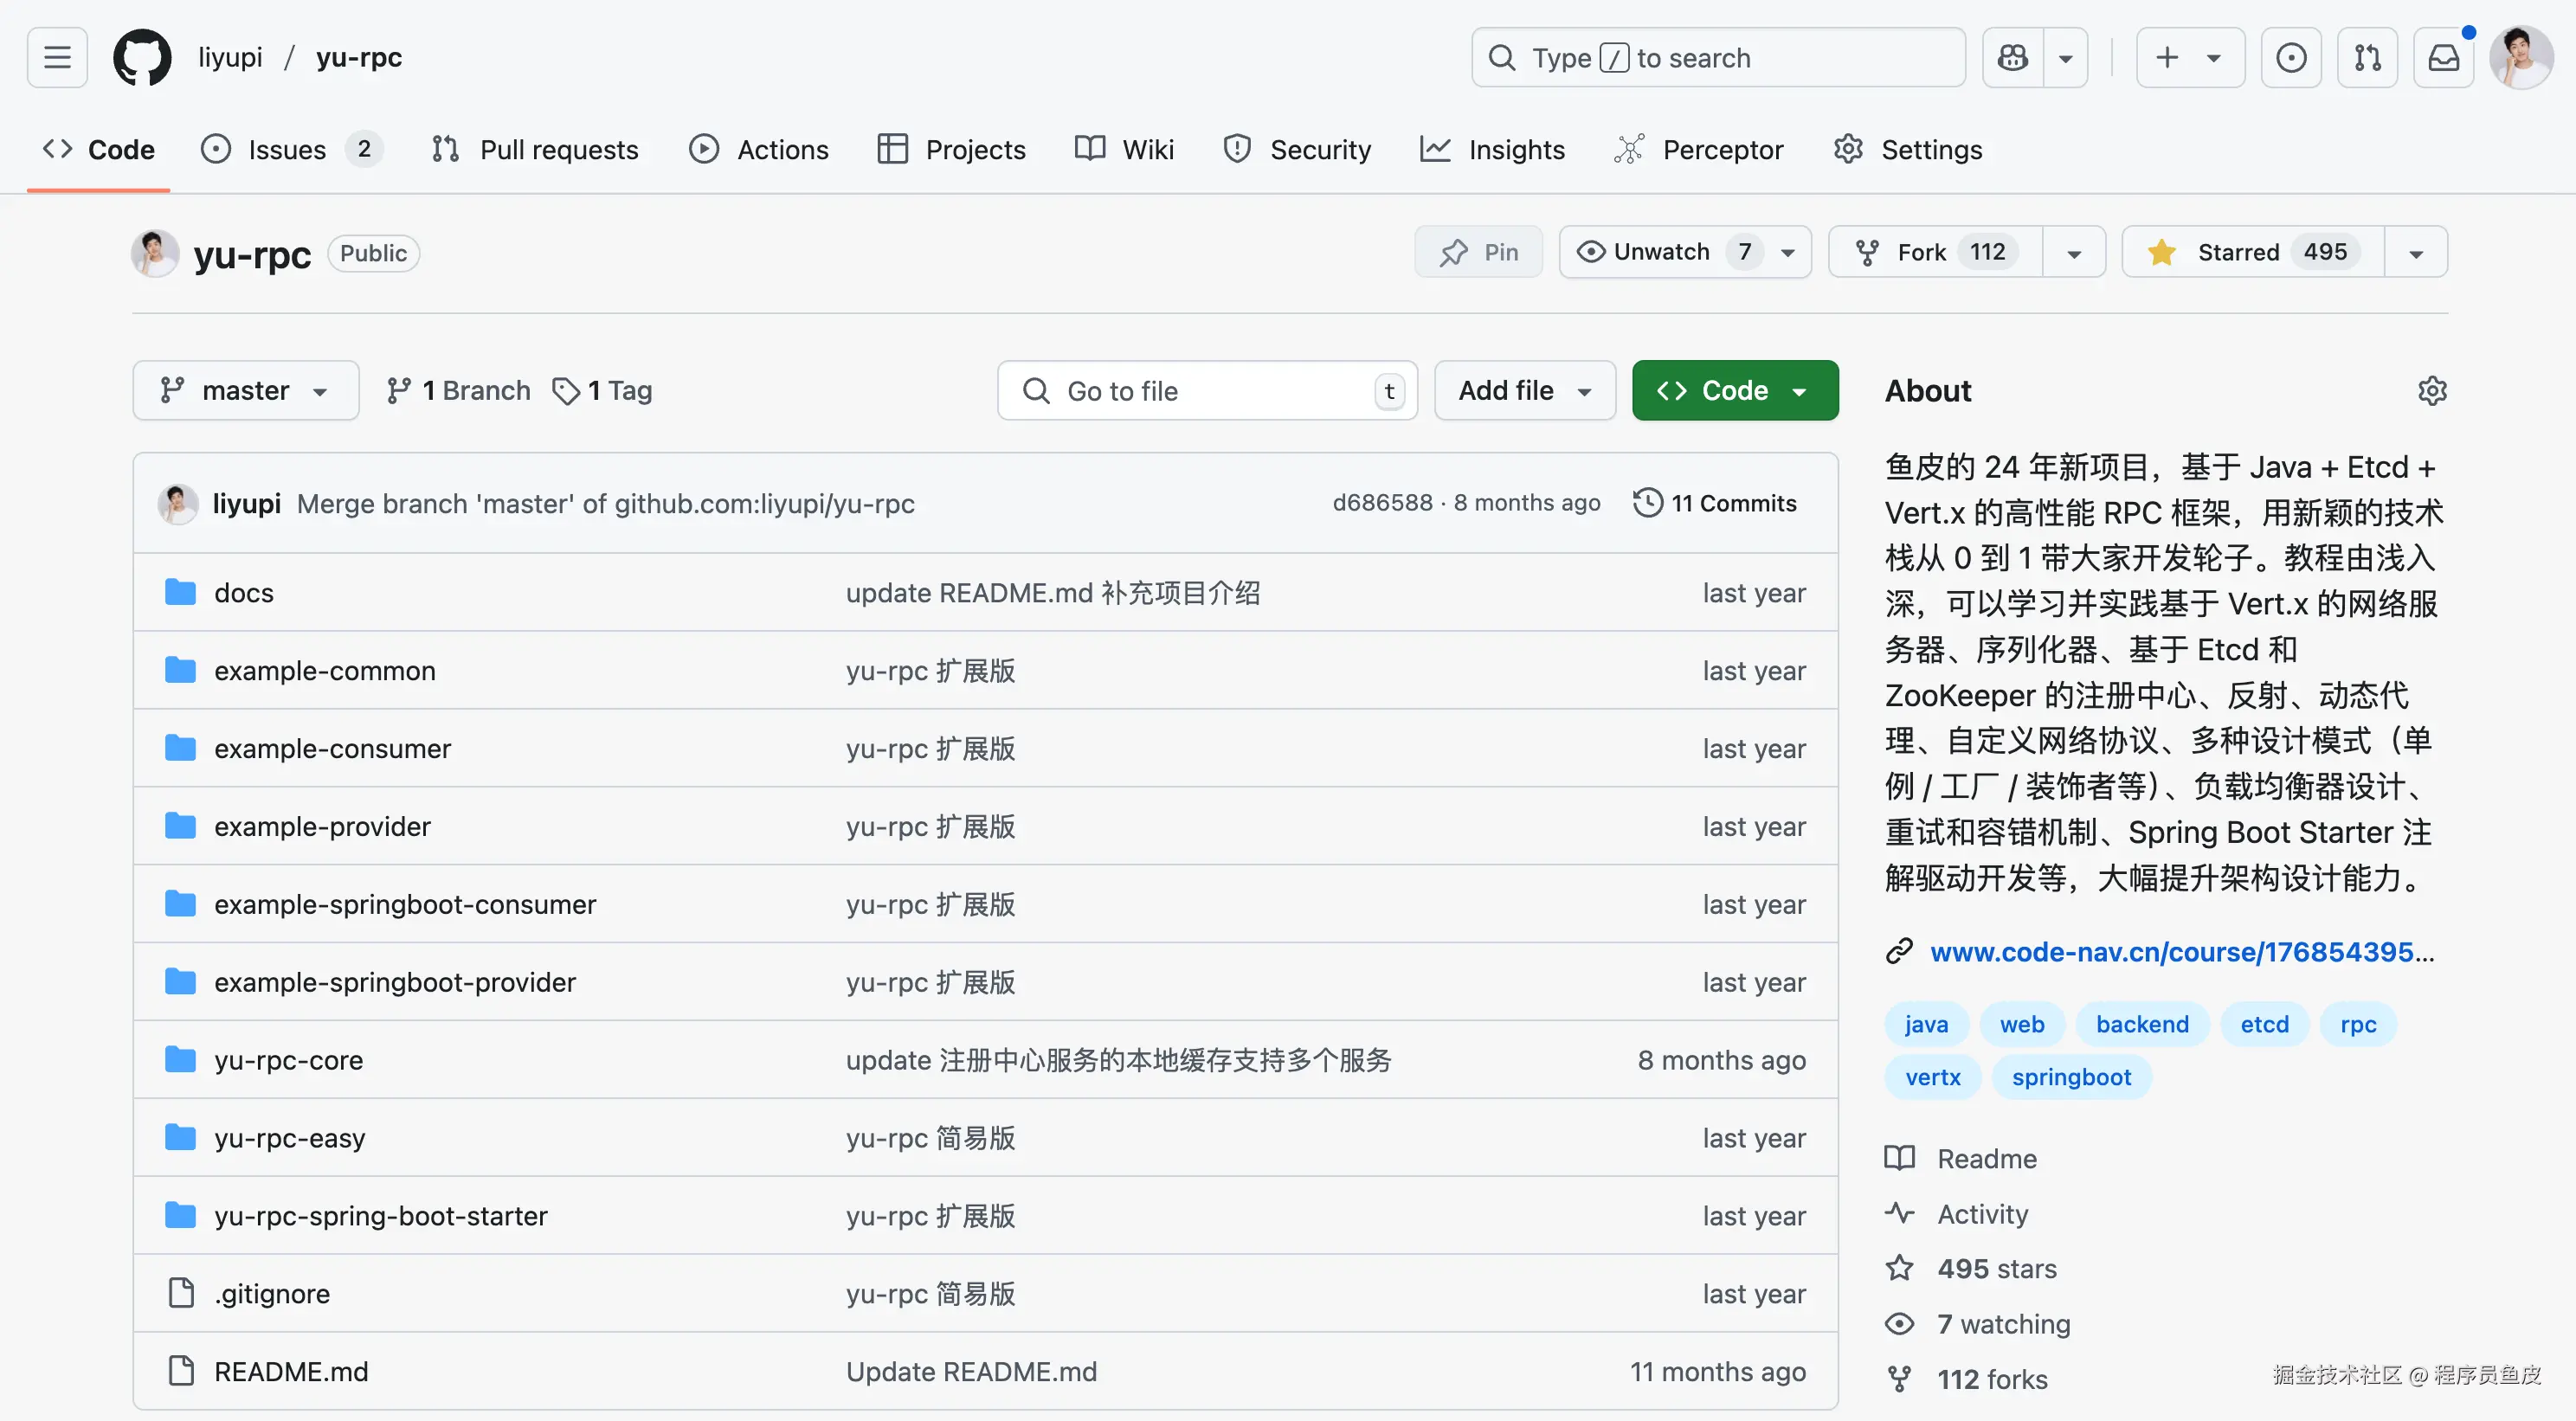Toggle the Starred button to unstar
This screenshot has height=1421, width=2576.
click(x=2253, y=252)
